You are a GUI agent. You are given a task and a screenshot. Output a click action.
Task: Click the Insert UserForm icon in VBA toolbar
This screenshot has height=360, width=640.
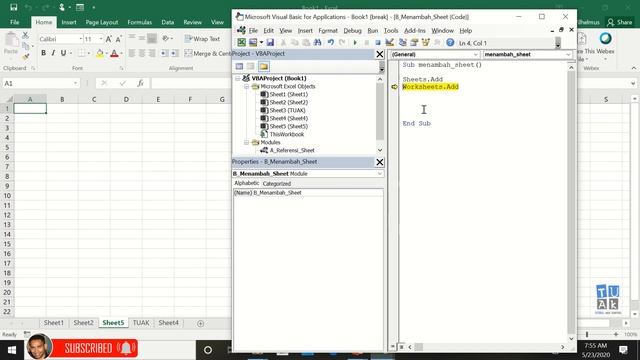coord(253,42)
